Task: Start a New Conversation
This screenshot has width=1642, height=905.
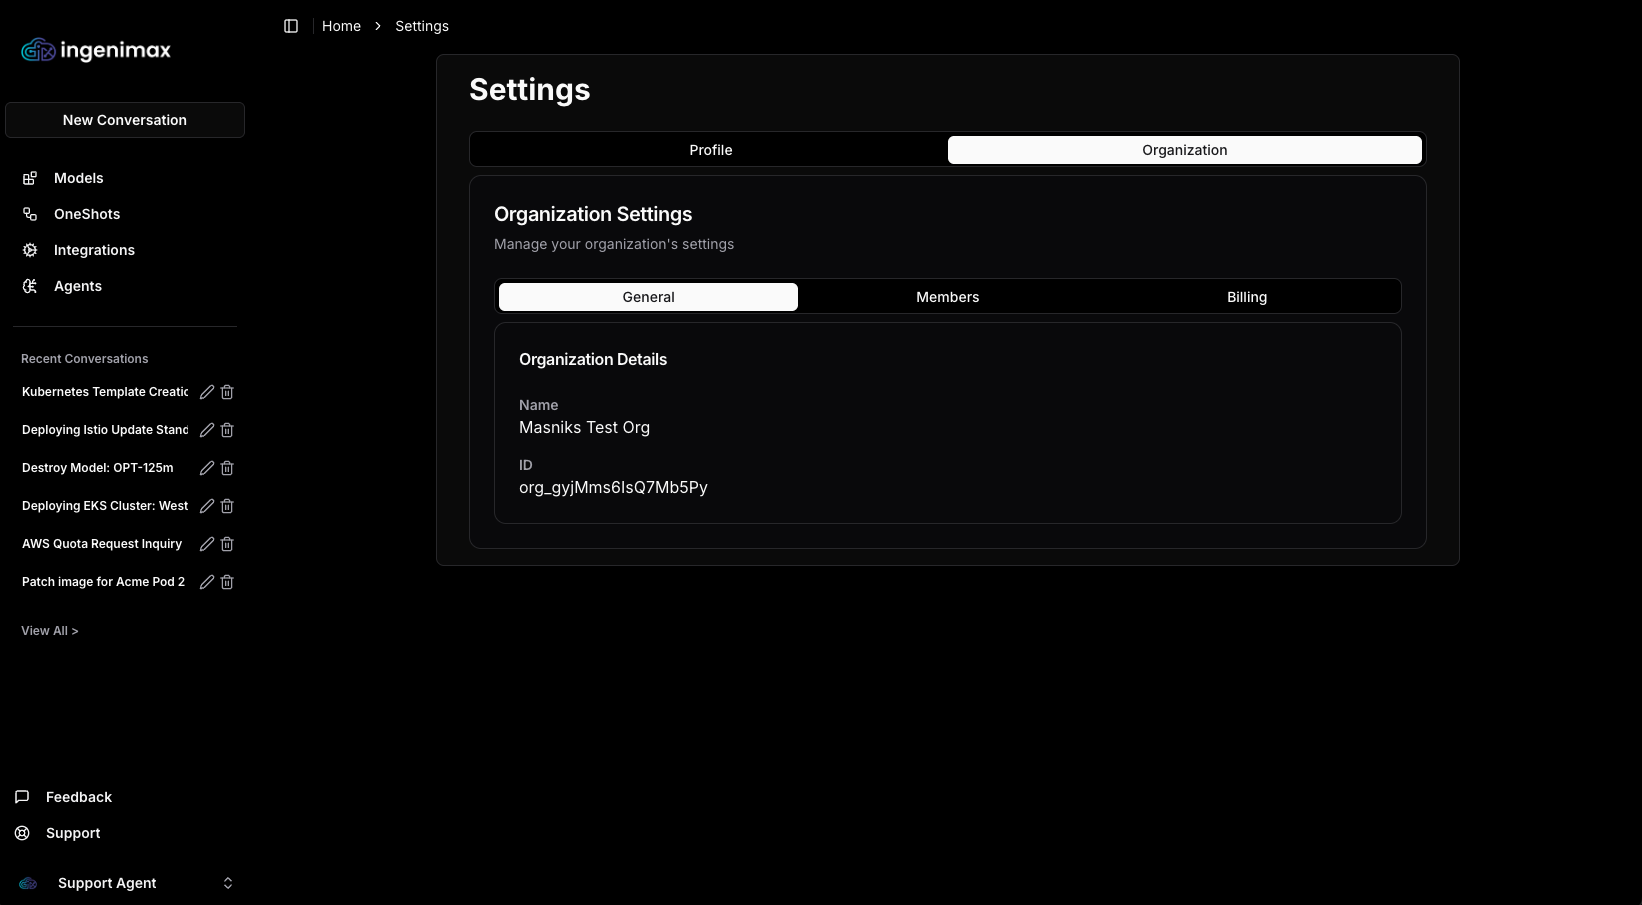Action: 125,120
